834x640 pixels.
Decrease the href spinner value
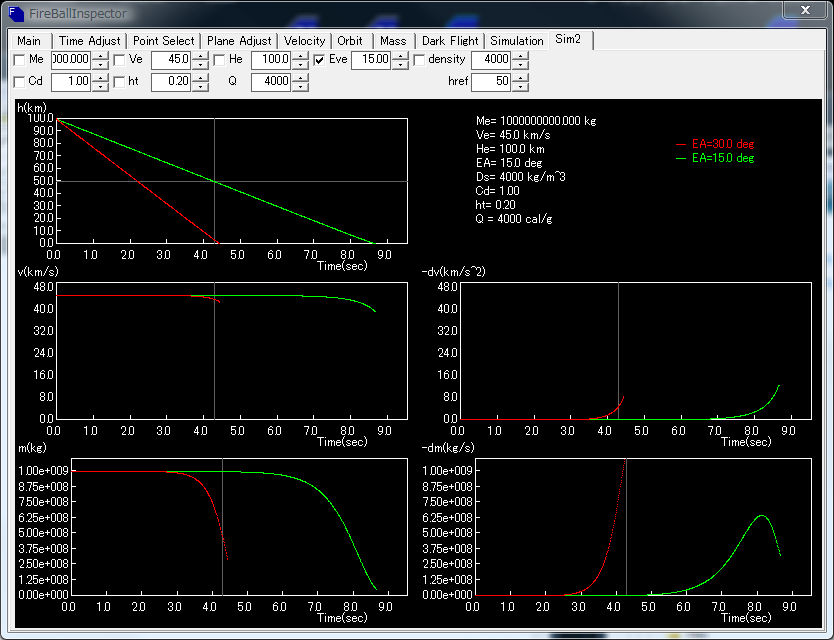tap(520, 87)
